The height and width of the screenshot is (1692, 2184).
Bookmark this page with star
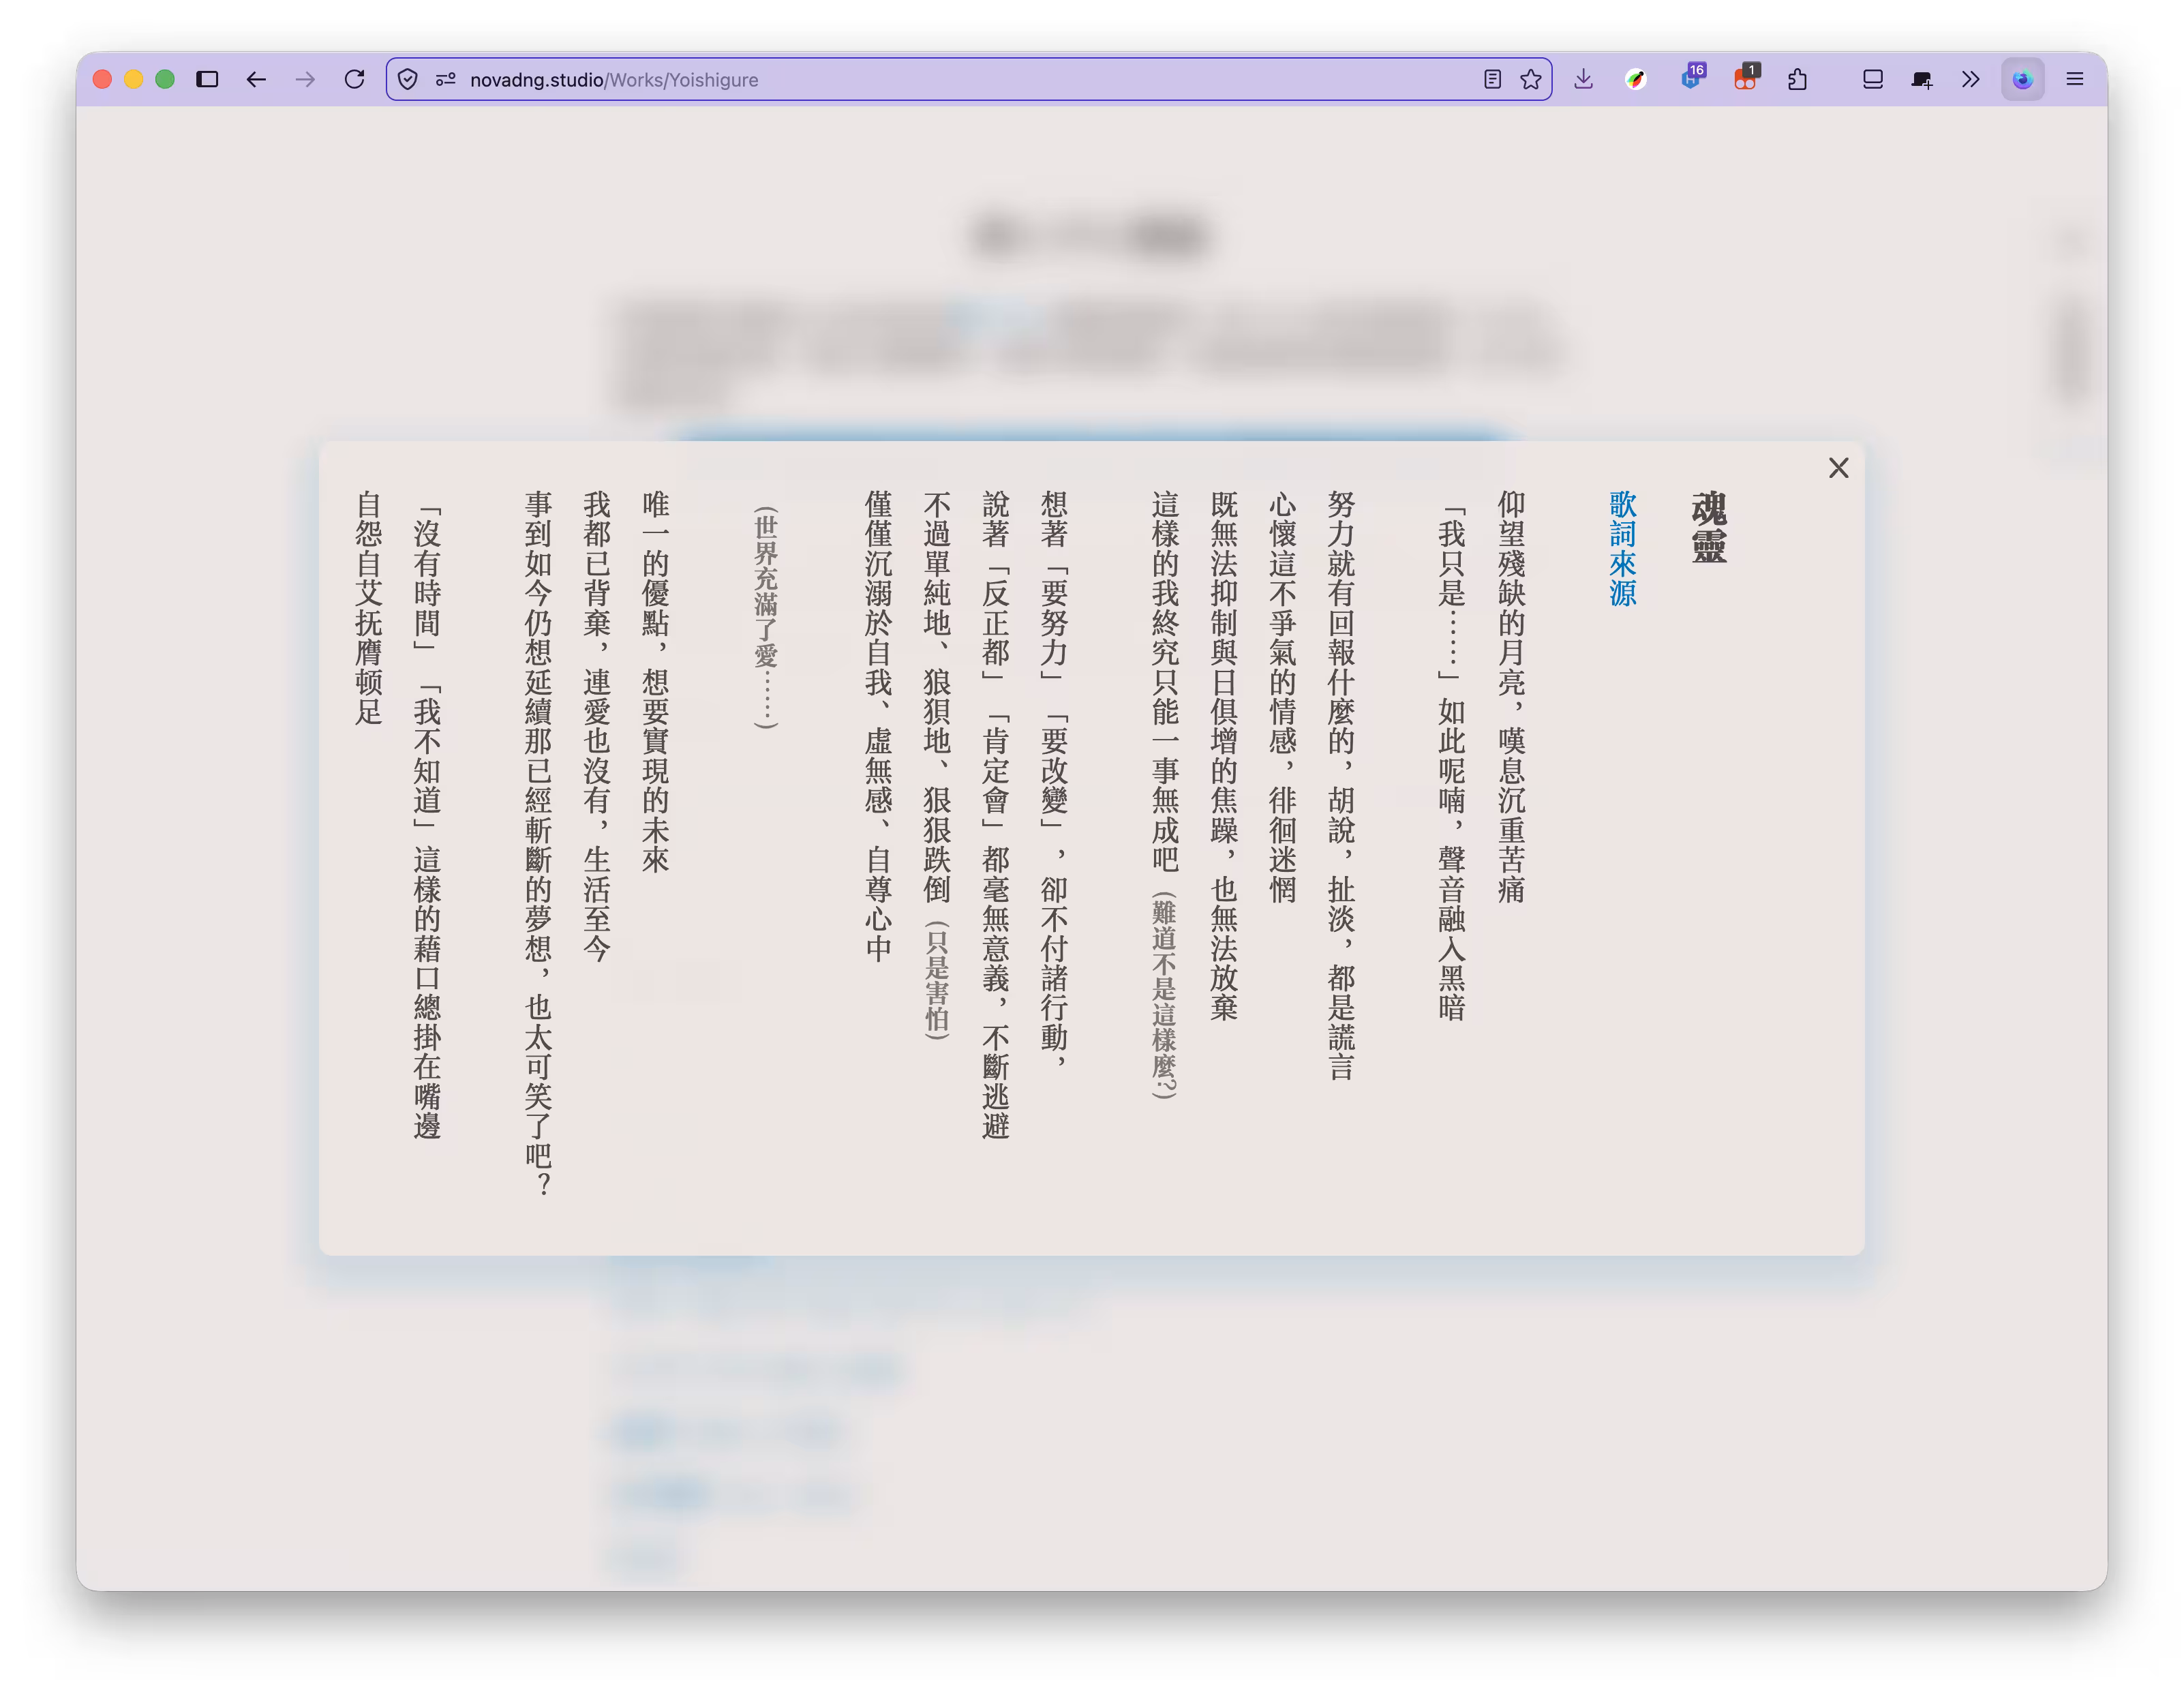pyautogui.click(x=1530, y=79)
